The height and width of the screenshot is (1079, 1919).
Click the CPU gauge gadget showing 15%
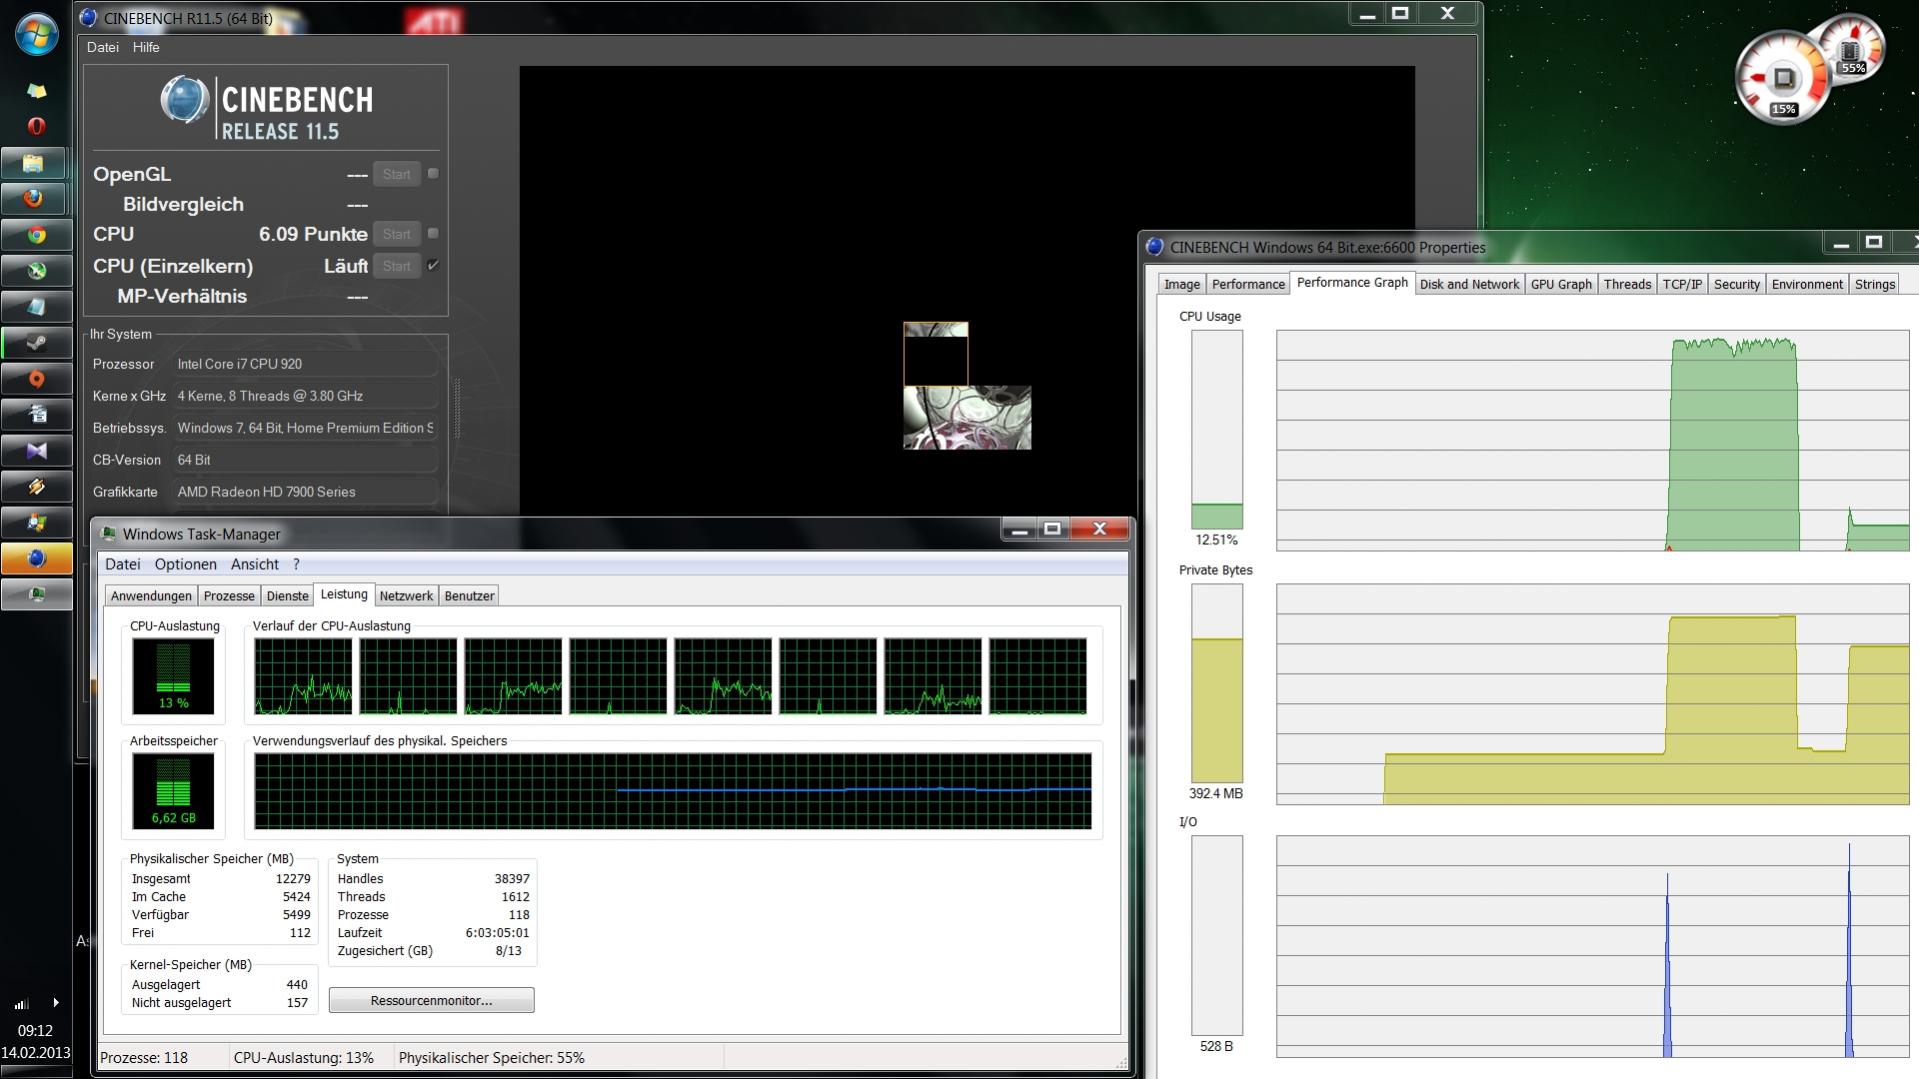(x=1783, y=79)
